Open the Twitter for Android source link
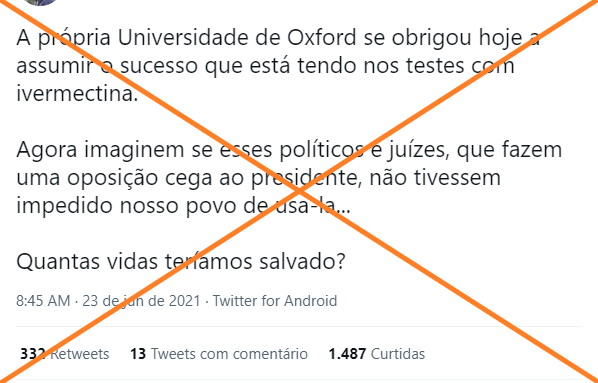Image resolution: width=598 pixels, height=383 pixels. pos(275,301)
